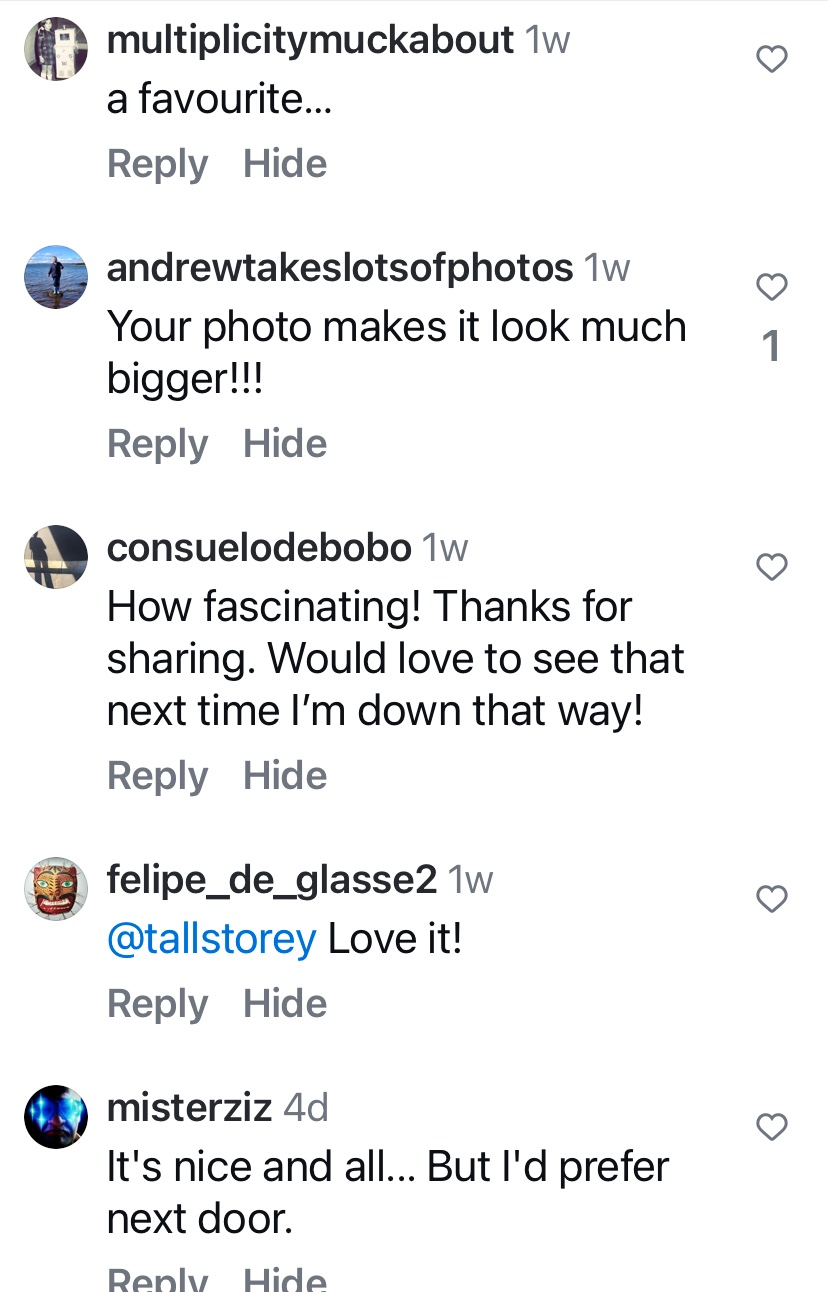
Task: Tap consuelodebobo's profile photo
Action: (x=56, y=557)
